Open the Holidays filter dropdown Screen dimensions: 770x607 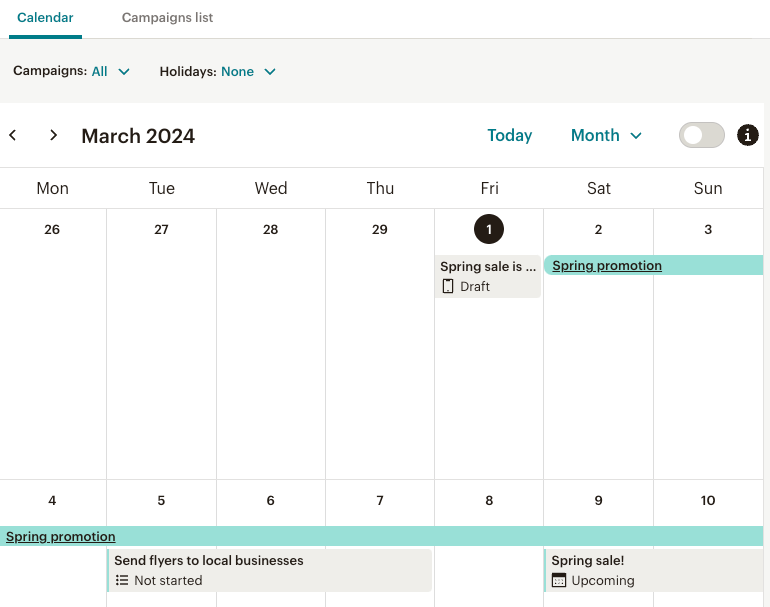(248, 71)
